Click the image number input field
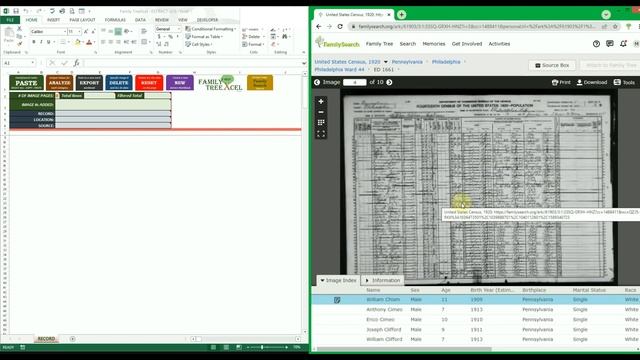 click(x=355, y=82)
